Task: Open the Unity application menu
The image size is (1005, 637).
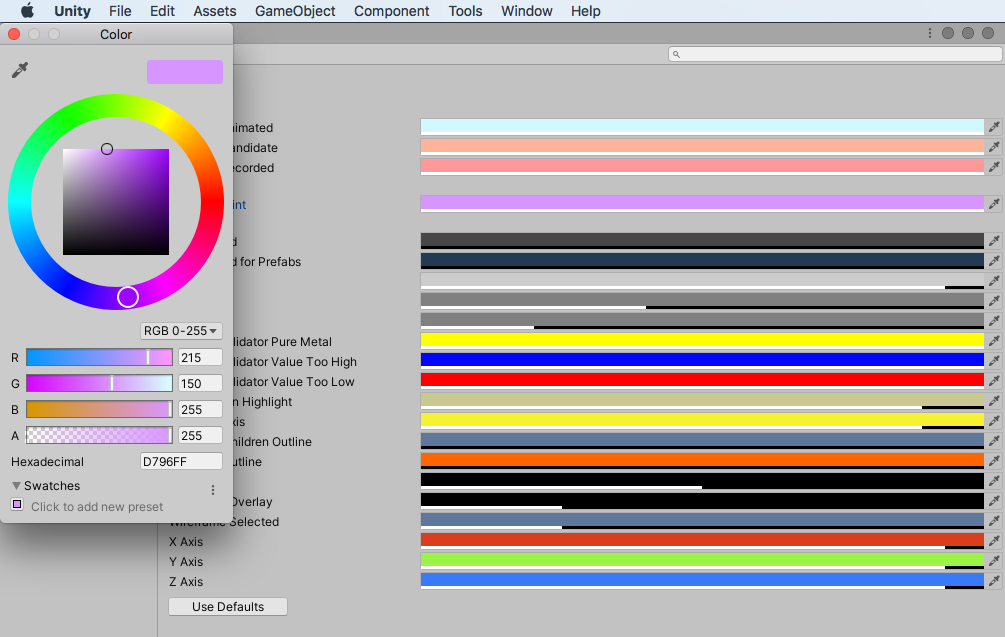Action: (72, 11)
